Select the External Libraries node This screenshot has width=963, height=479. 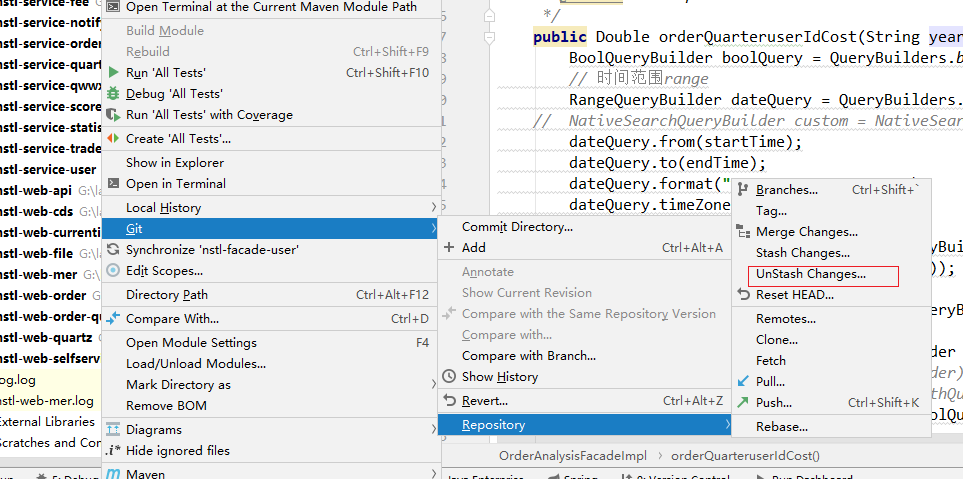[47, 421]
